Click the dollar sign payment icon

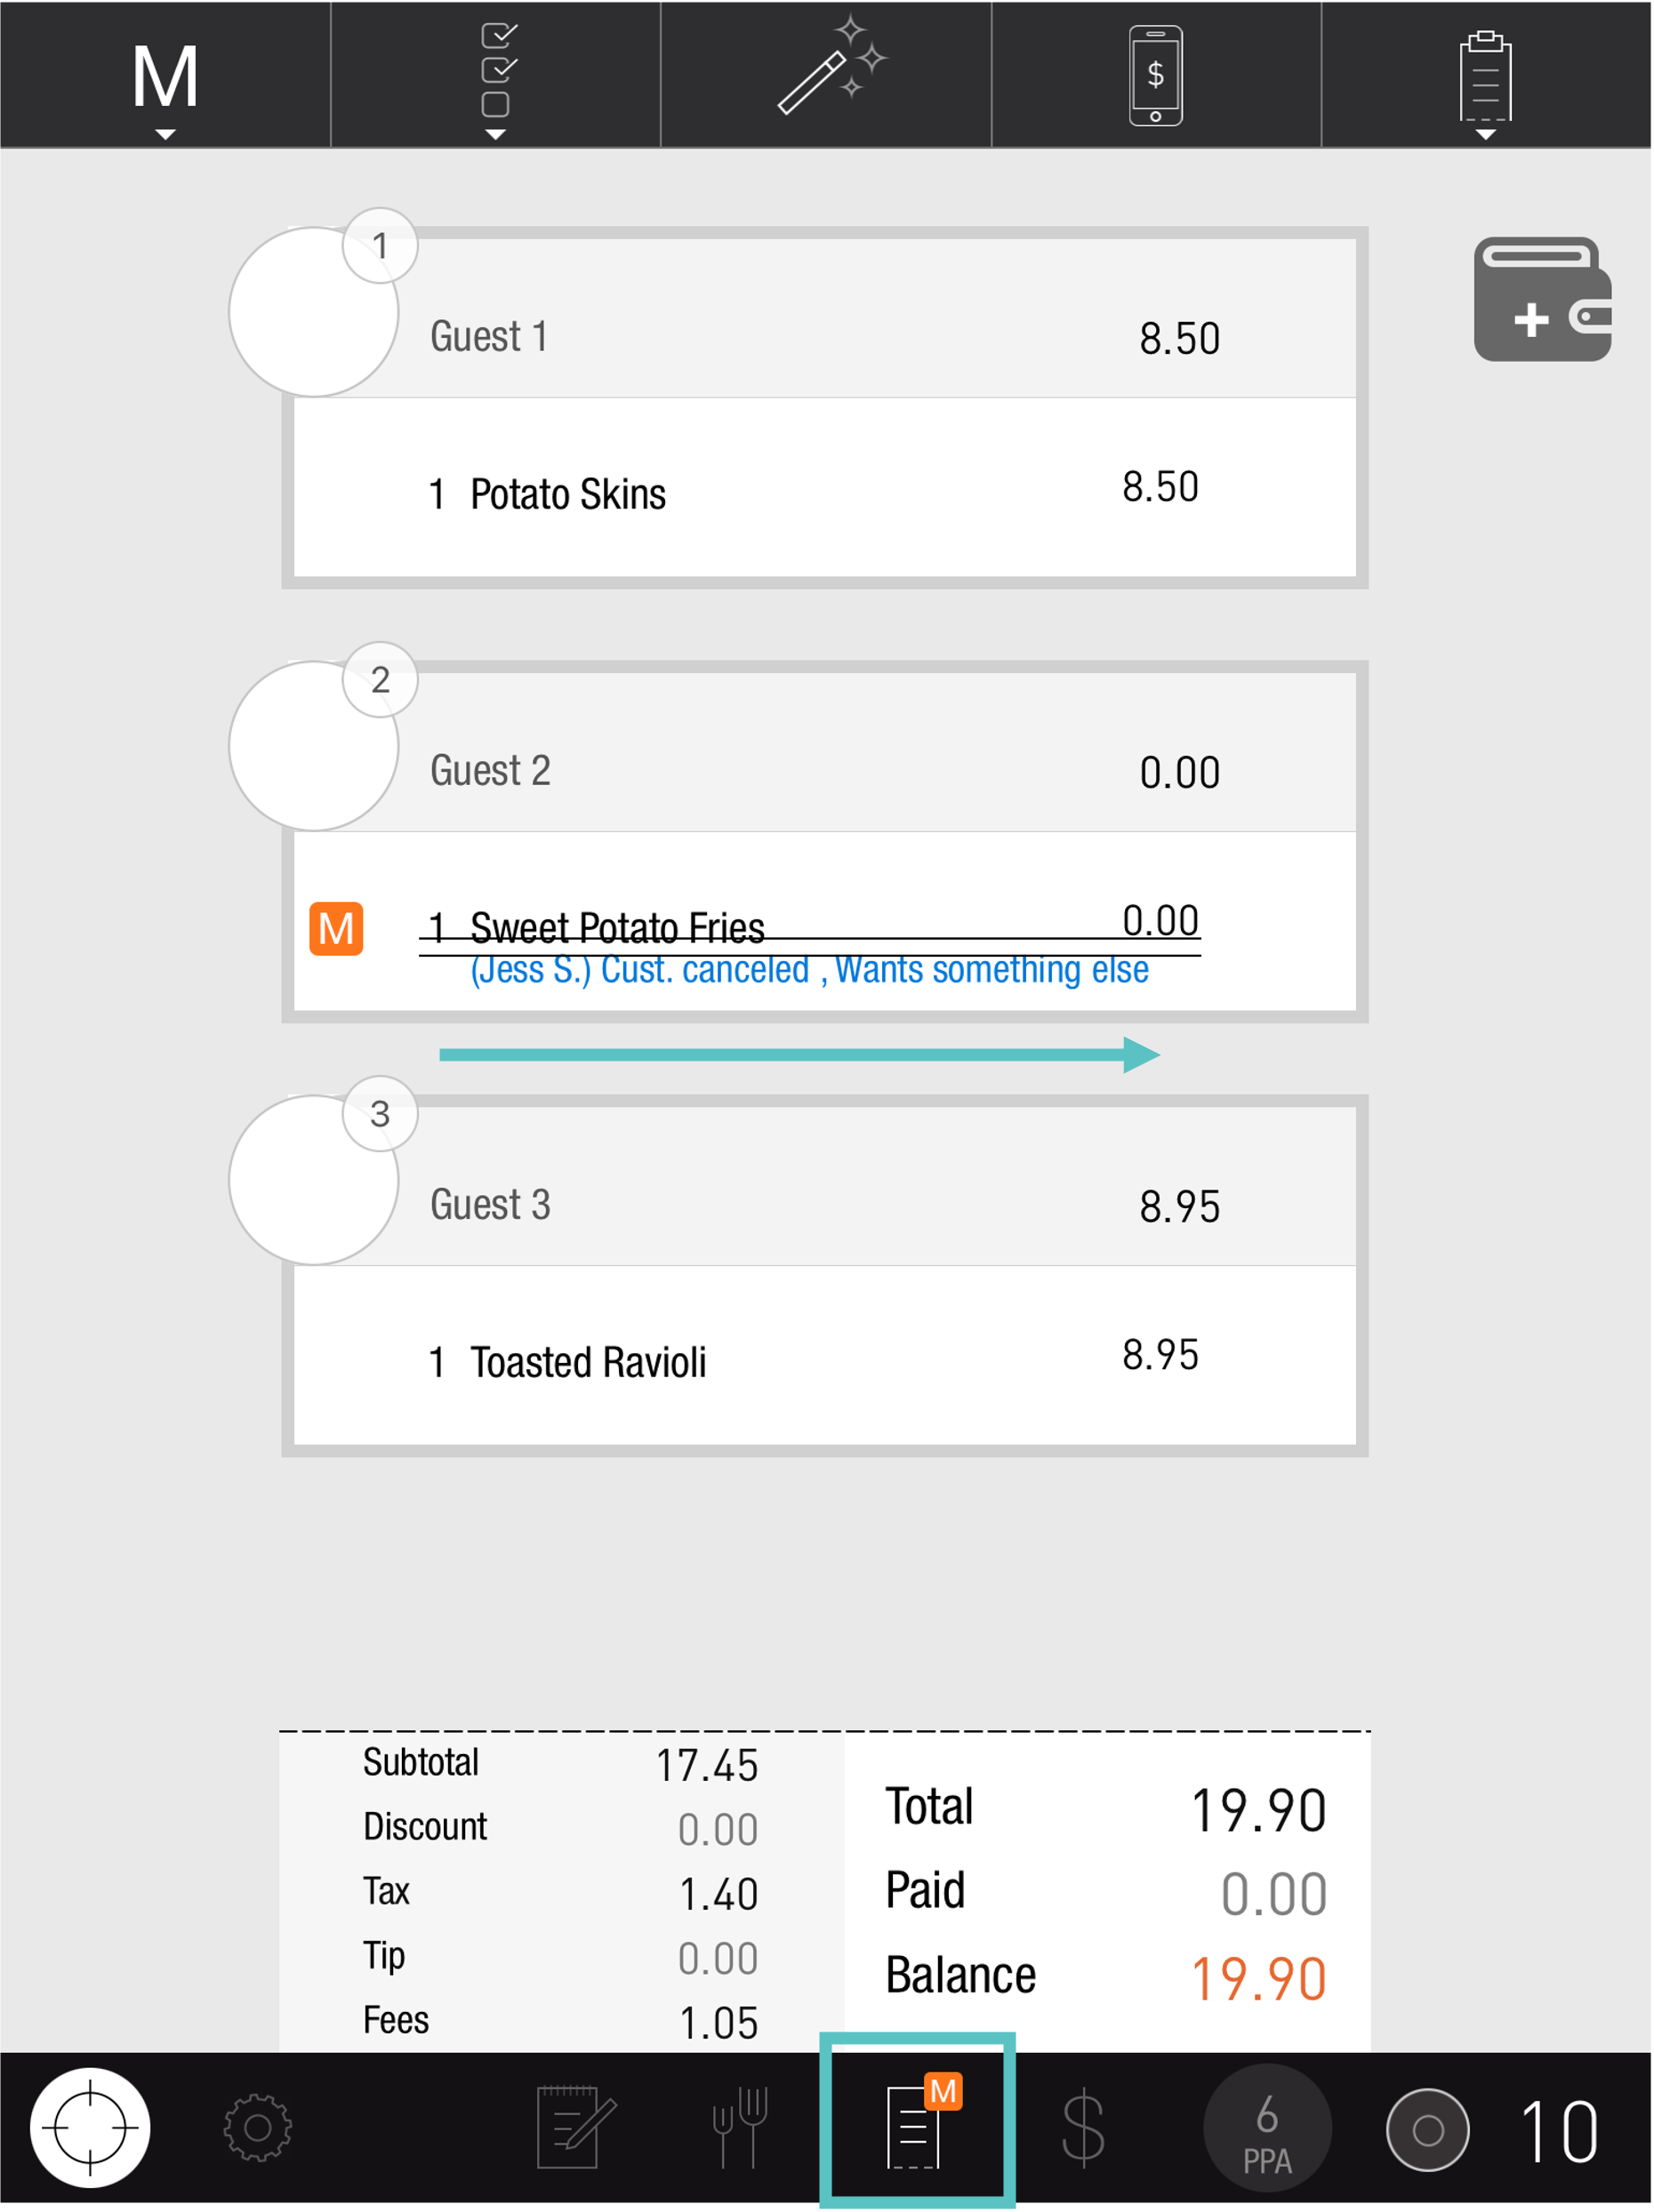pos(1082,2127)
